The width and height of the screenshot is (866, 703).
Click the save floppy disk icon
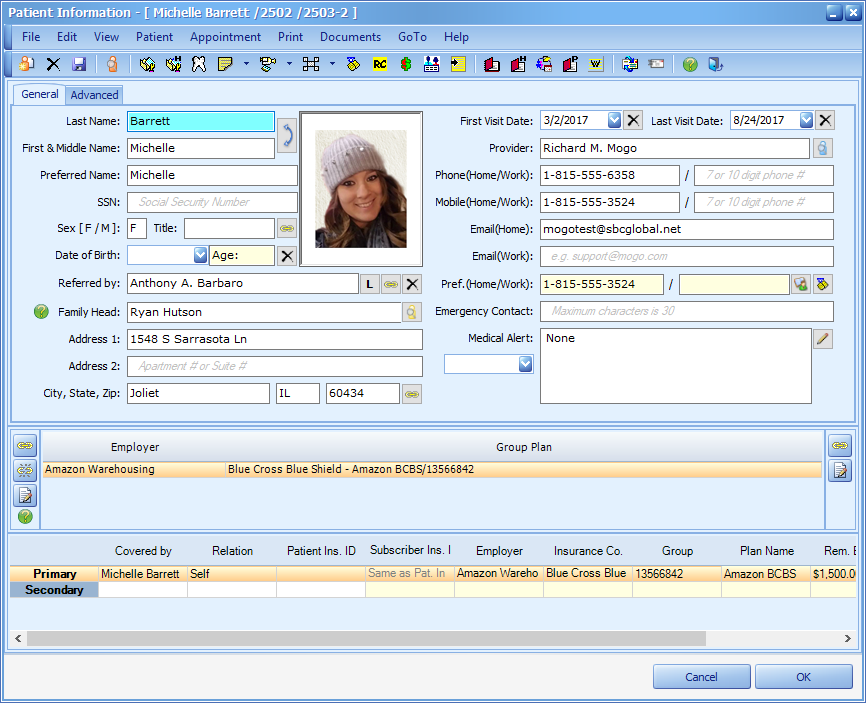[x=79, y=65]
